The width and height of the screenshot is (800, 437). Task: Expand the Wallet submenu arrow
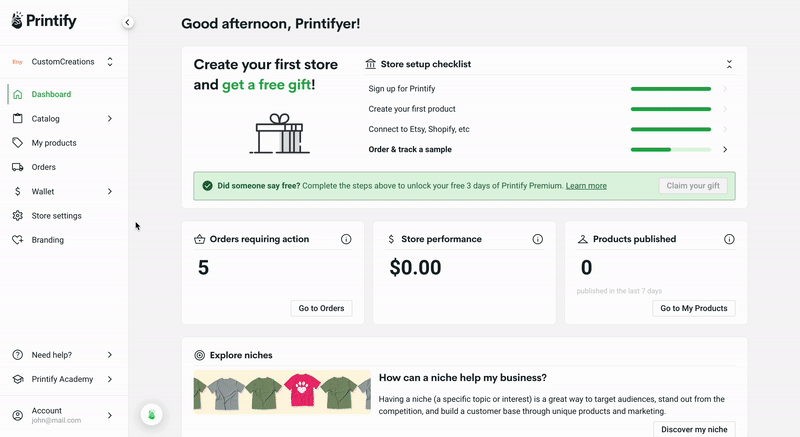click(110, 191)
